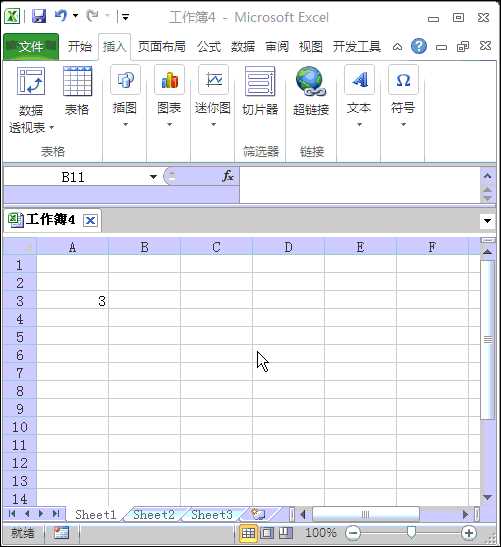Open the 迷你图 sparklines group
501x547 pixels.
point(213,96)
